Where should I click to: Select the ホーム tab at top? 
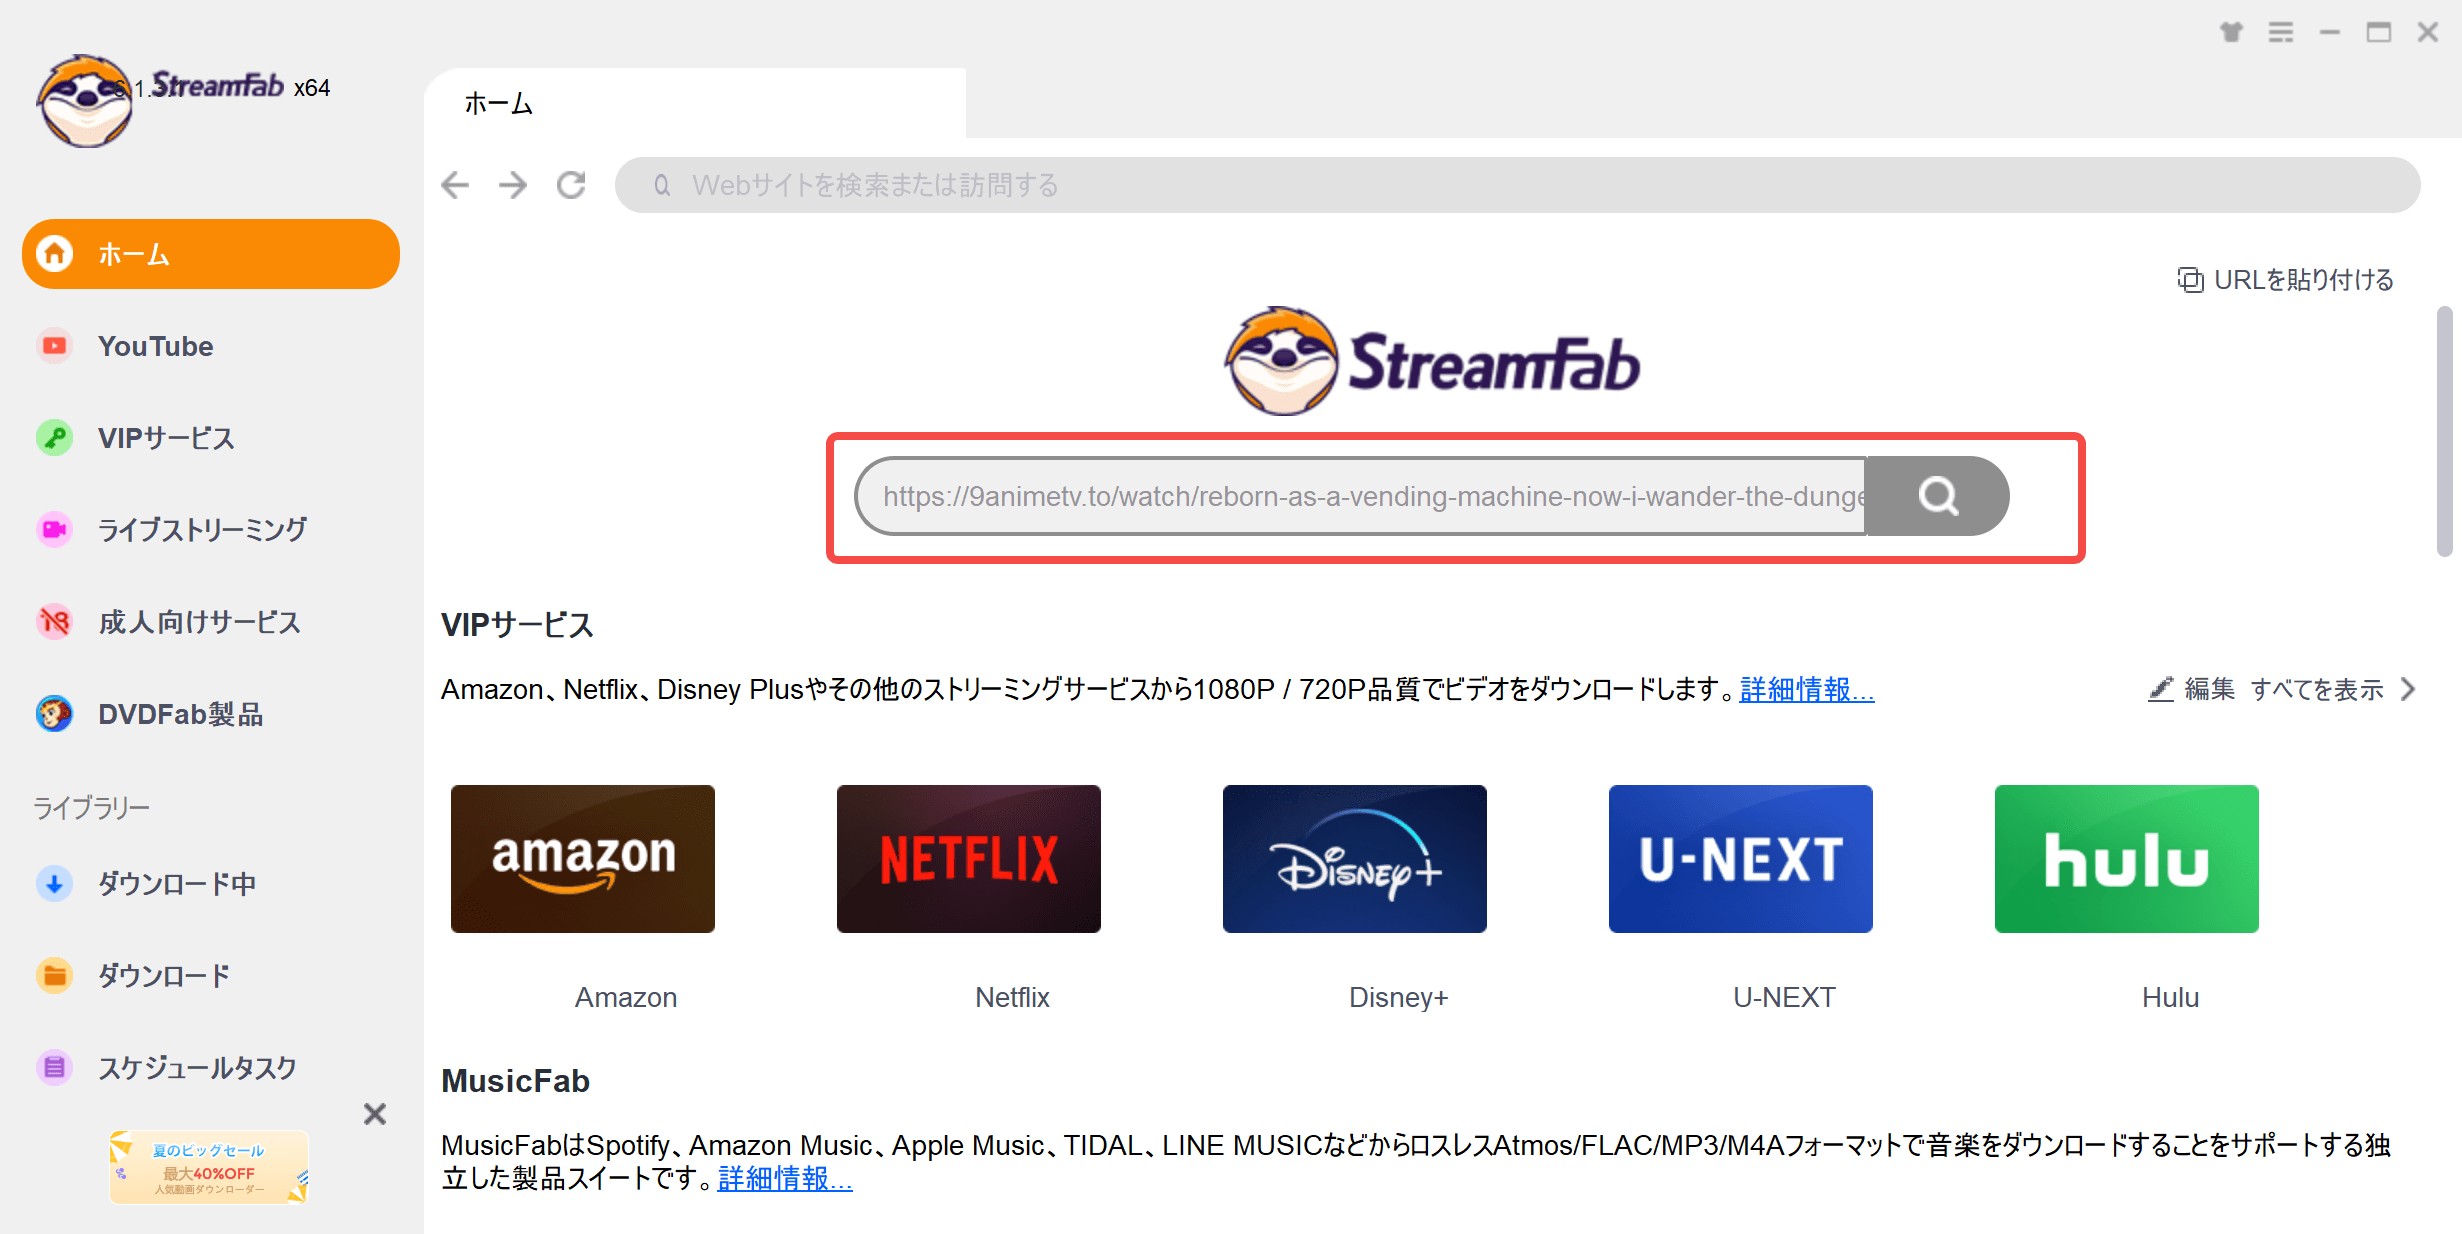tap(695, 103)
